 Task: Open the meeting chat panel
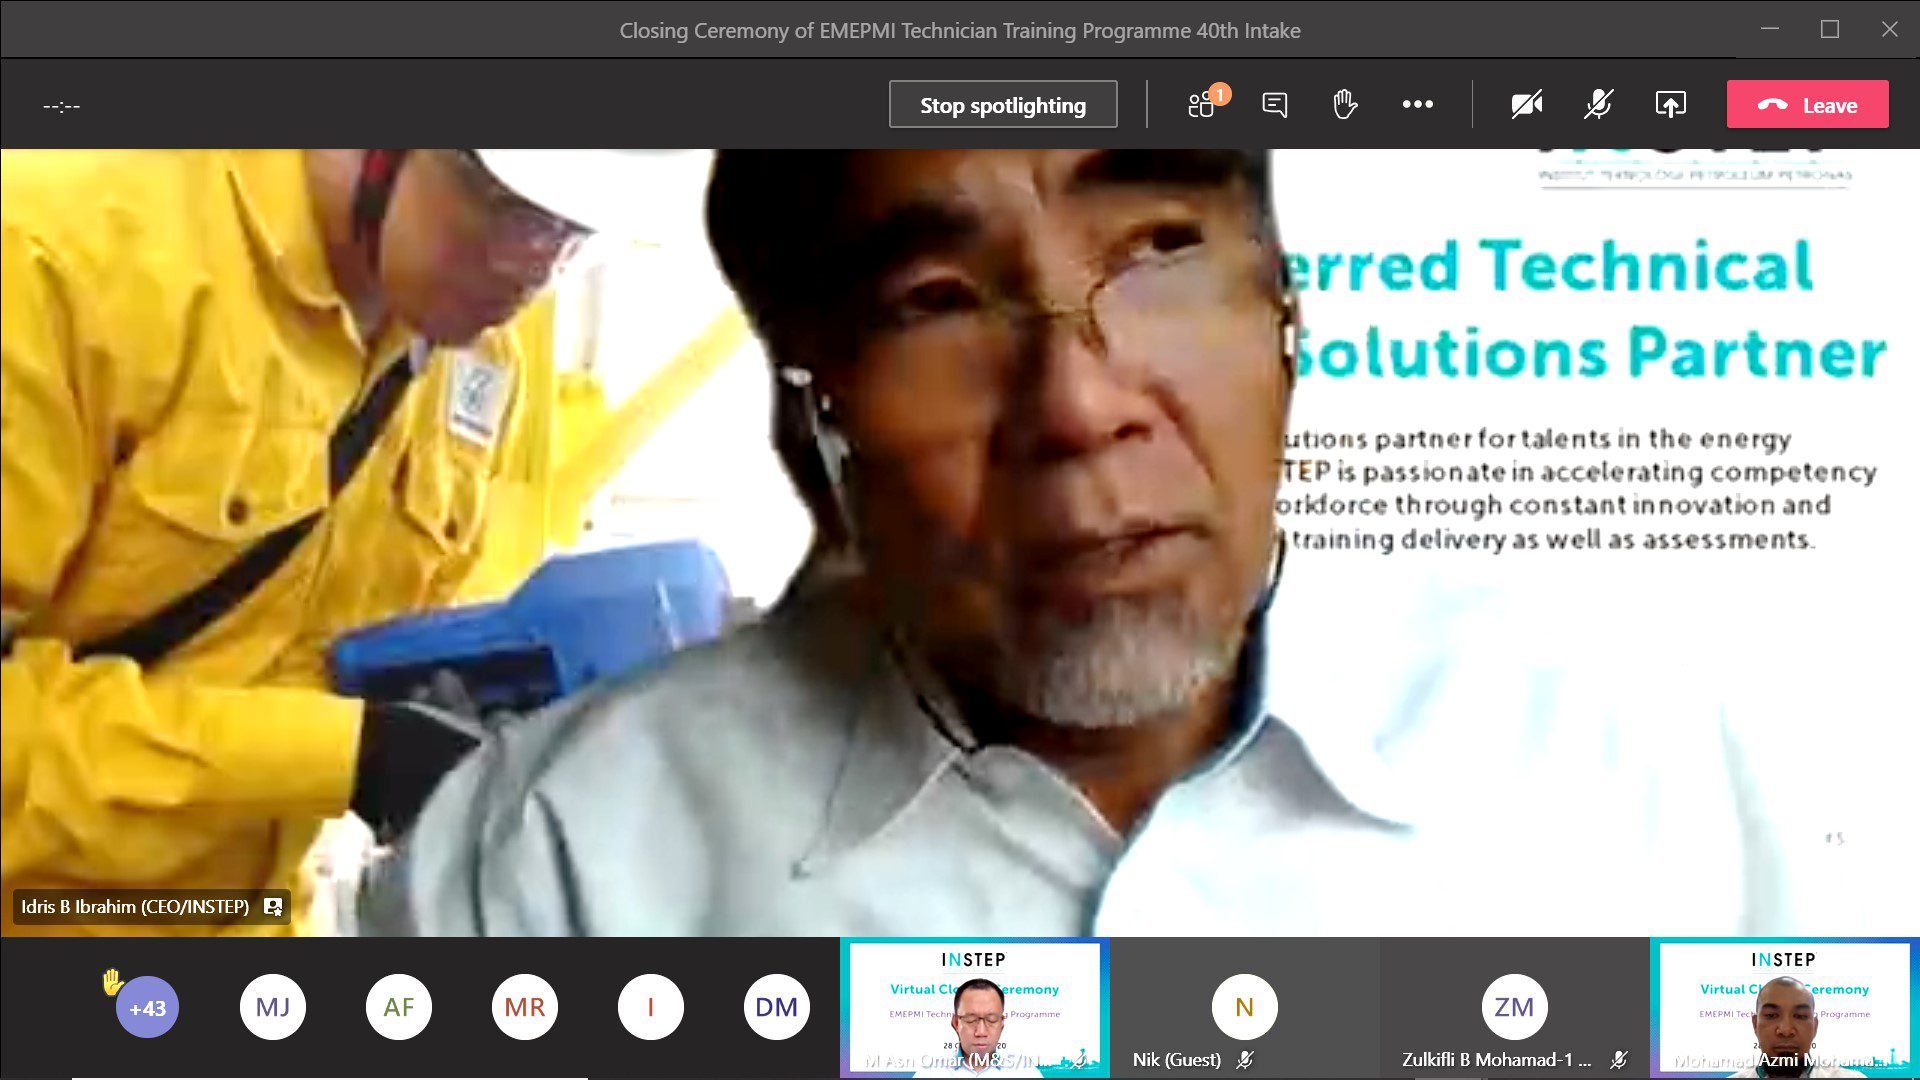tap(1274, 104)
